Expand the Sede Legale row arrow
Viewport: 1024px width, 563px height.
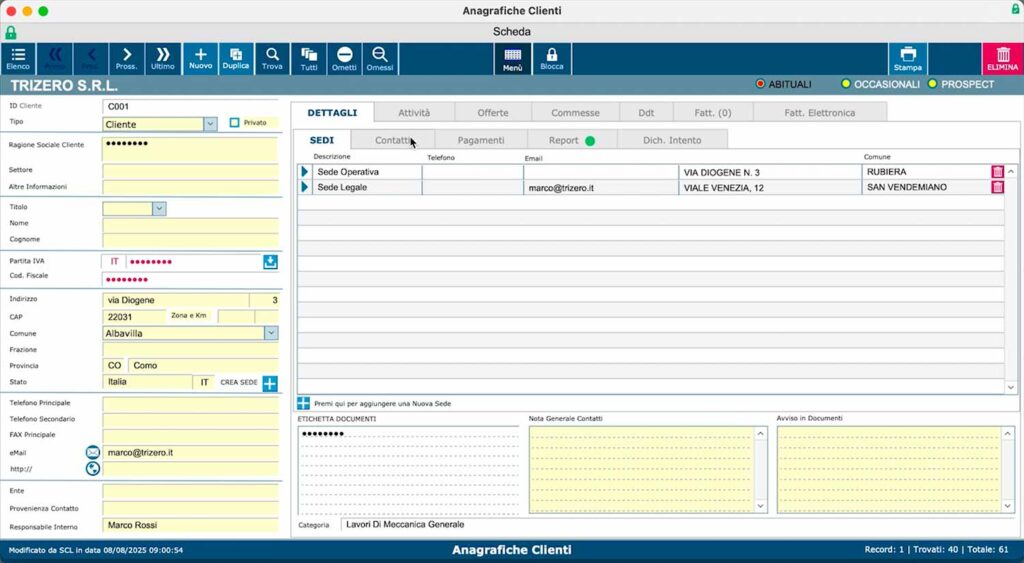304,187
